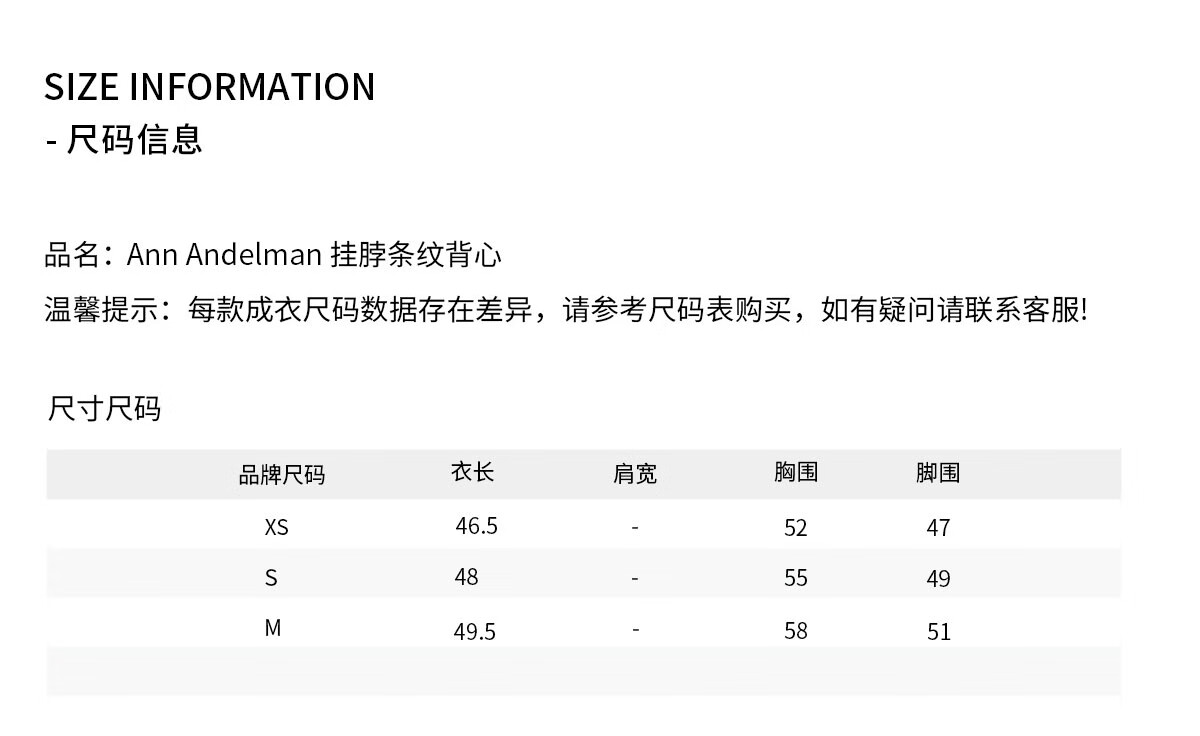The height and width of the screenshot is (736, 1200).
Task: Click the 51 hem value for M
Action: tap(939, 632)
